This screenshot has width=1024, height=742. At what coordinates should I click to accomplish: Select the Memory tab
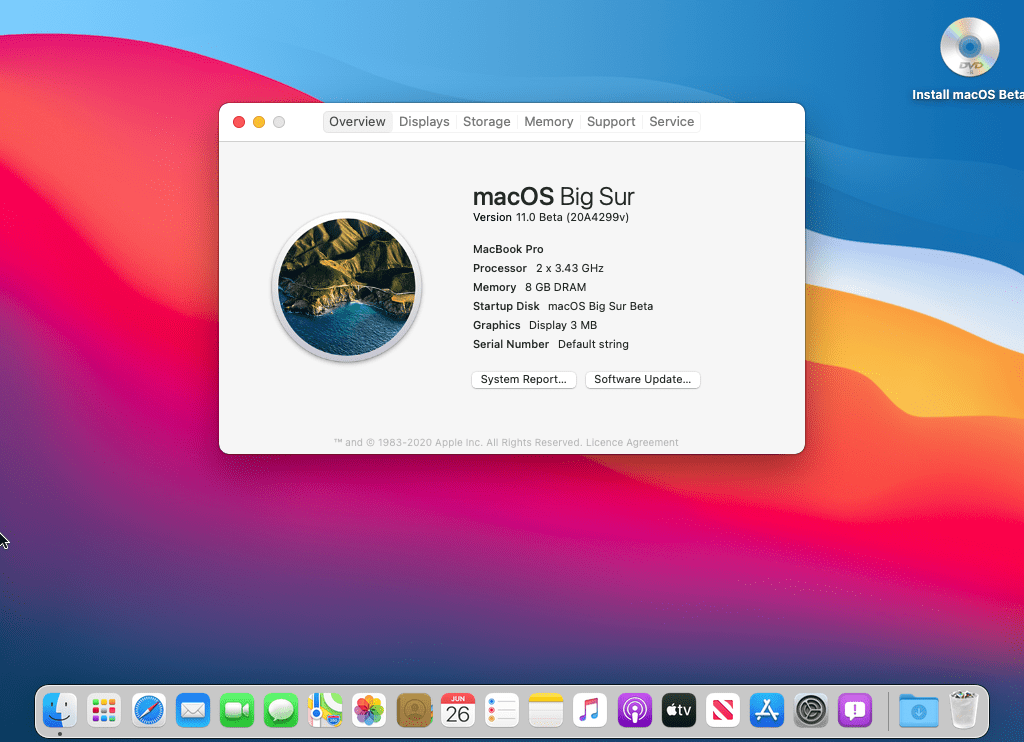coord(549,122)
